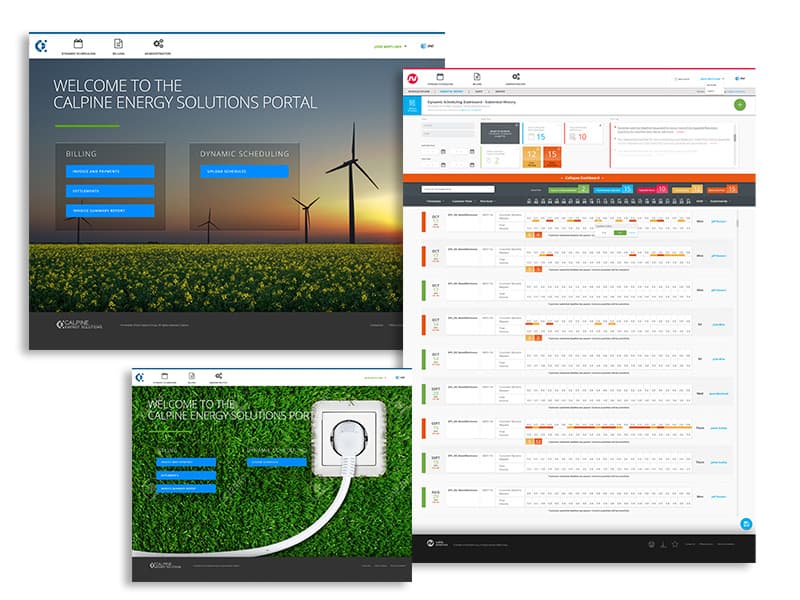The height and width of the screenshot is (600, 800).
Task: Click the smiley face icon in dashboard footer
Action: [x=651, y=544]
